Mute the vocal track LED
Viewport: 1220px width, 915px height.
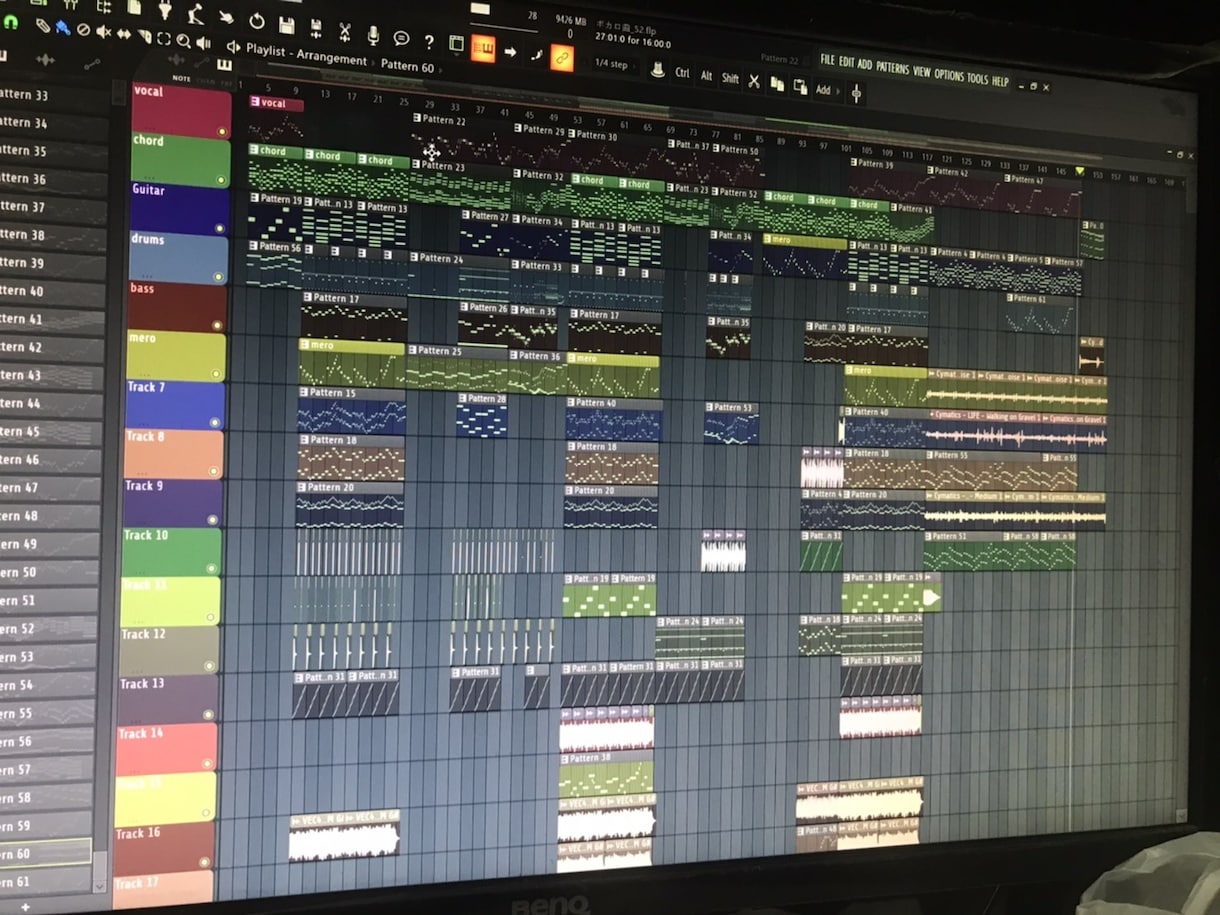point(222,131)
